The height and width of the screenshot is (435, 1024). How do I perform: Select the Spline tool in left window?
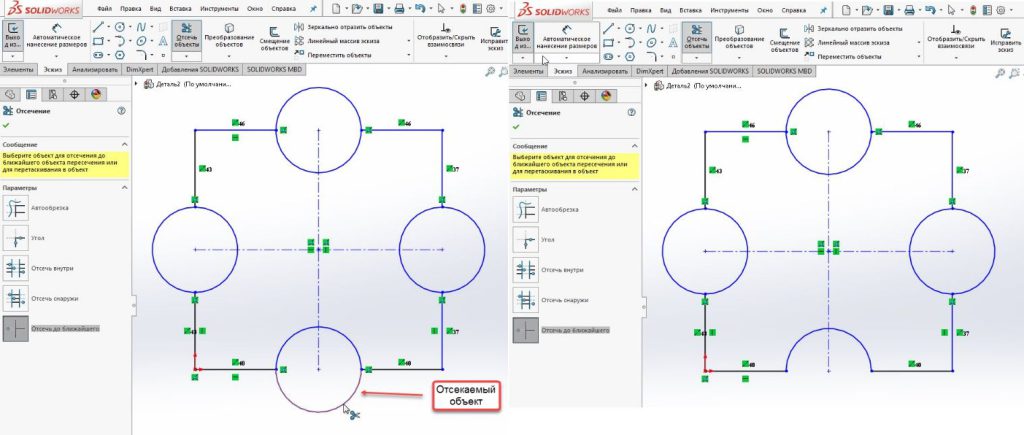coord(141,27)
